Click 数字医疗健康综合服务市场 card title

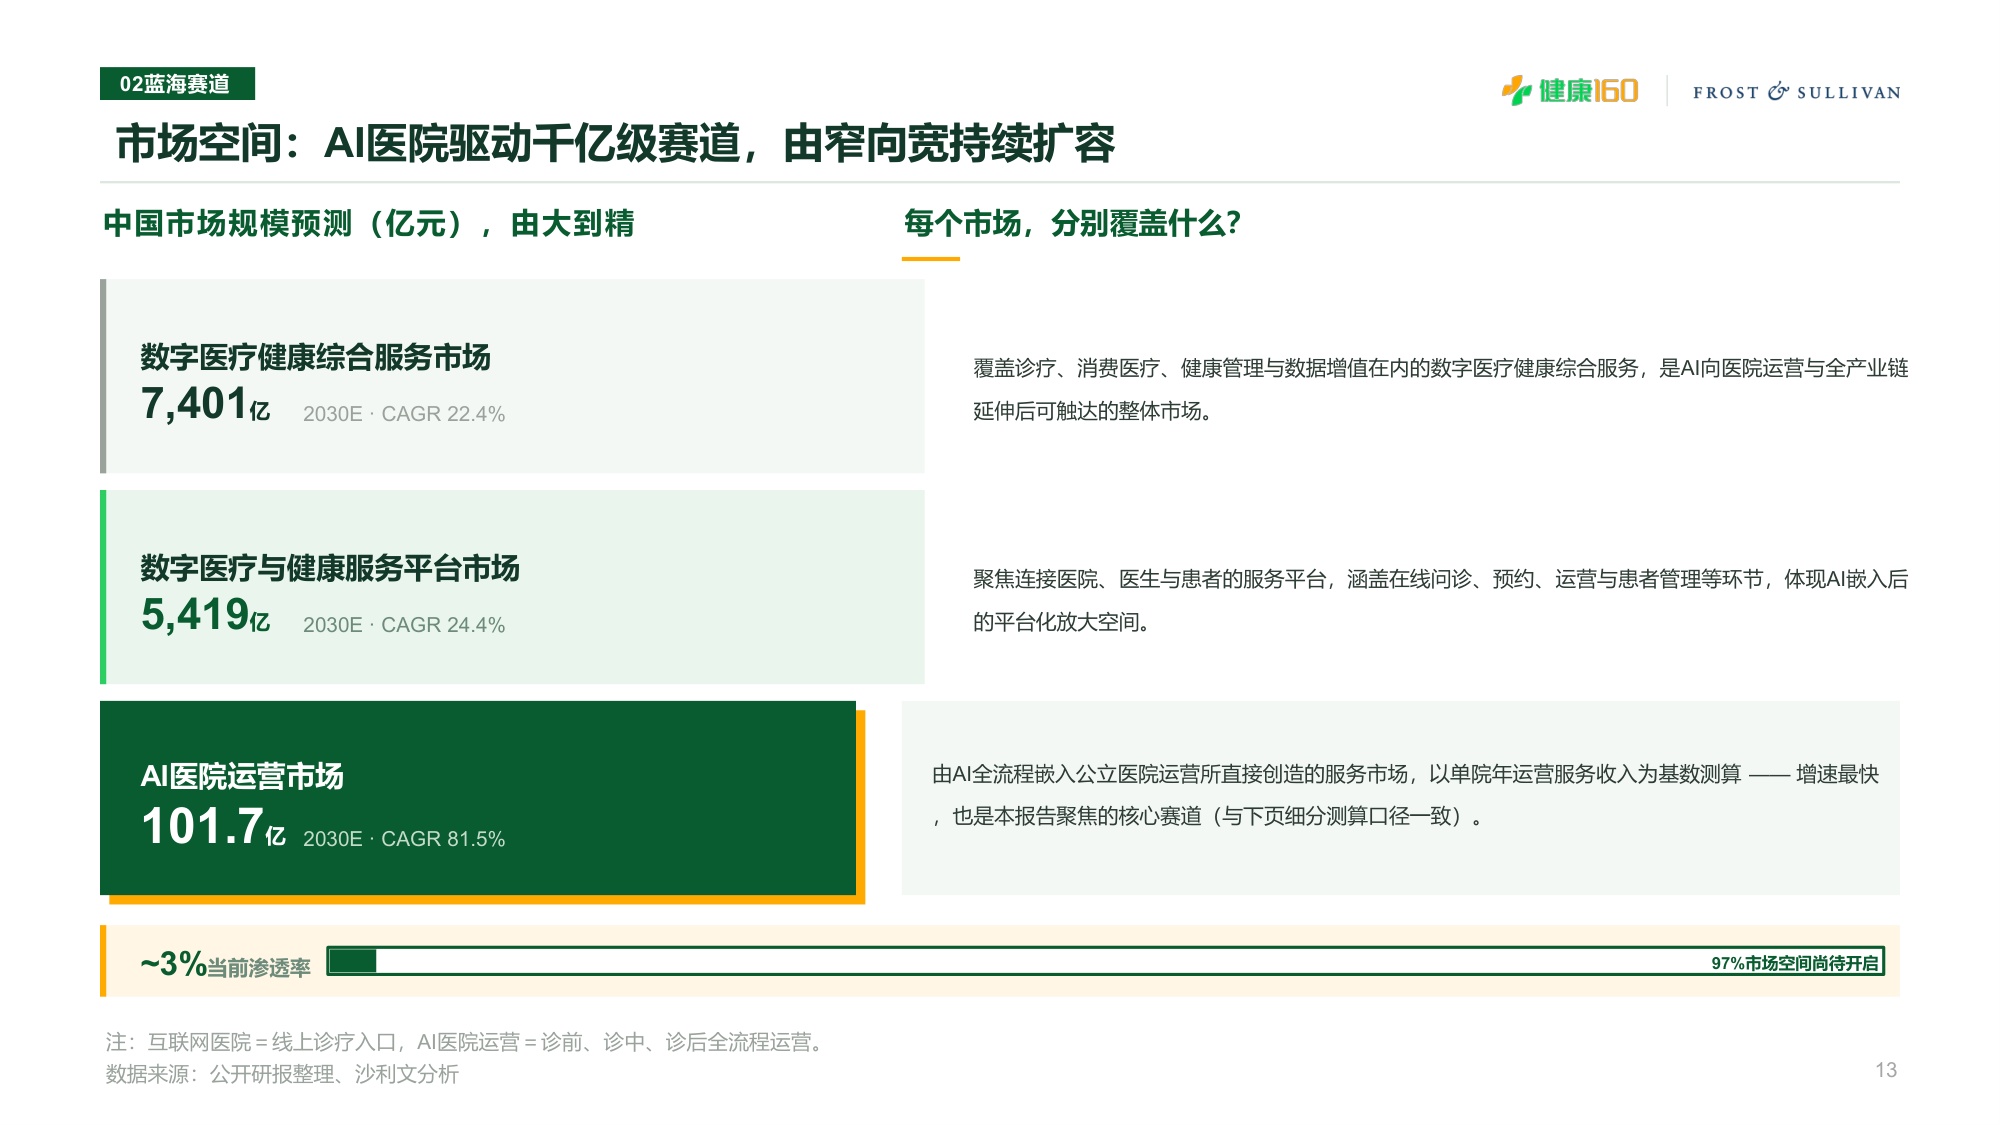(315, 357)
